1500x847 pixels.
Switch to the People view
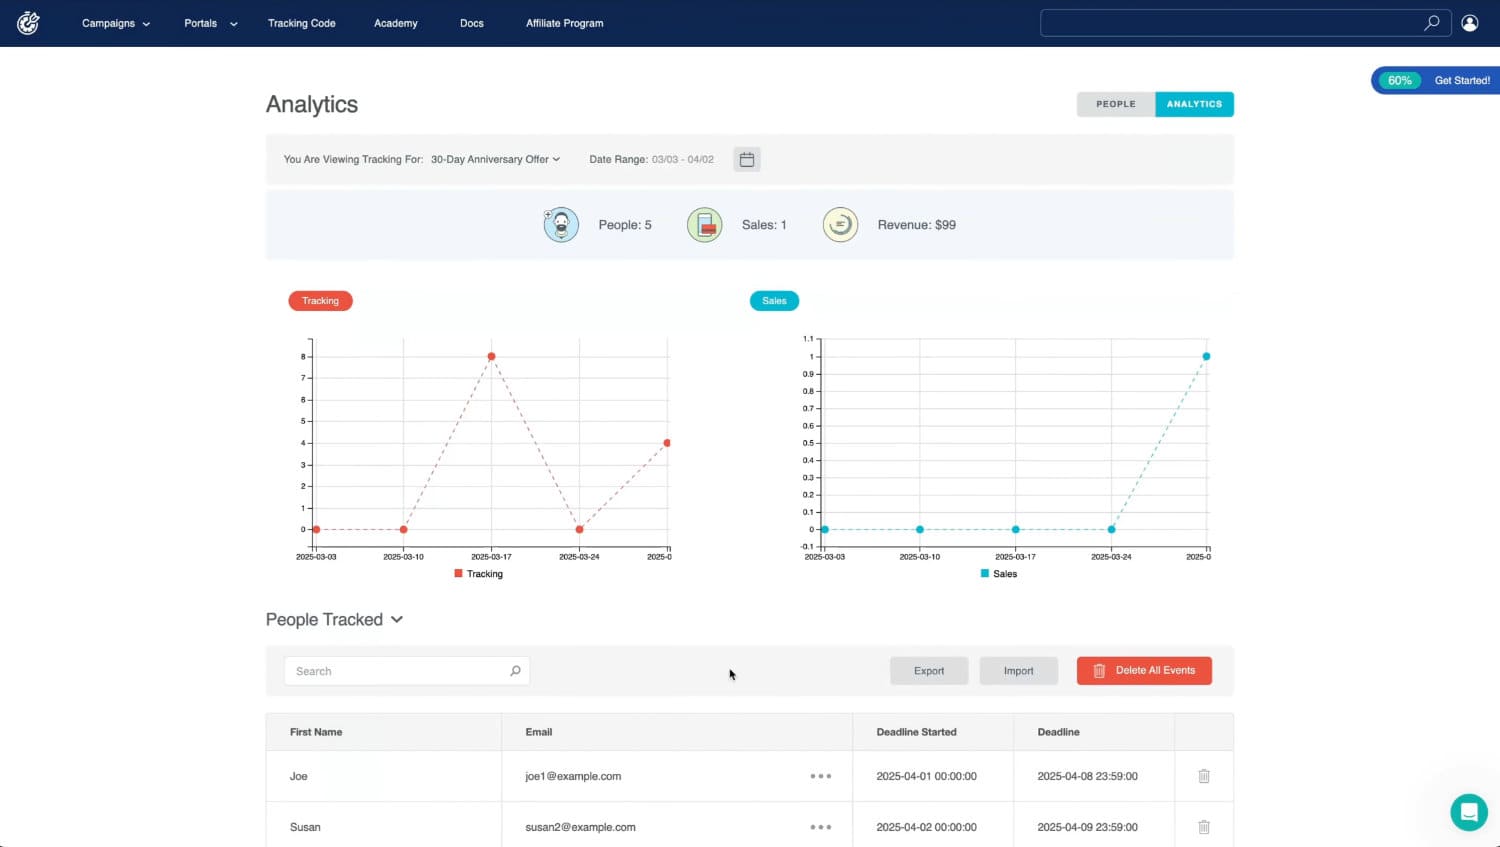1115,104
